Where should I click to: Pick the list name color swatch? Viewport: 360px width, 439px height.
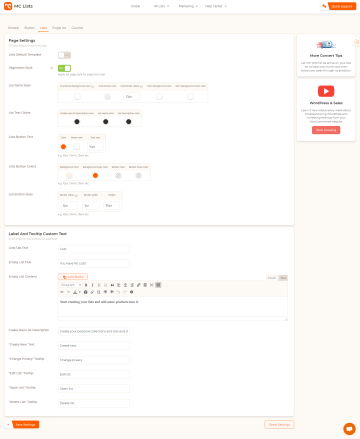[106, 122]
